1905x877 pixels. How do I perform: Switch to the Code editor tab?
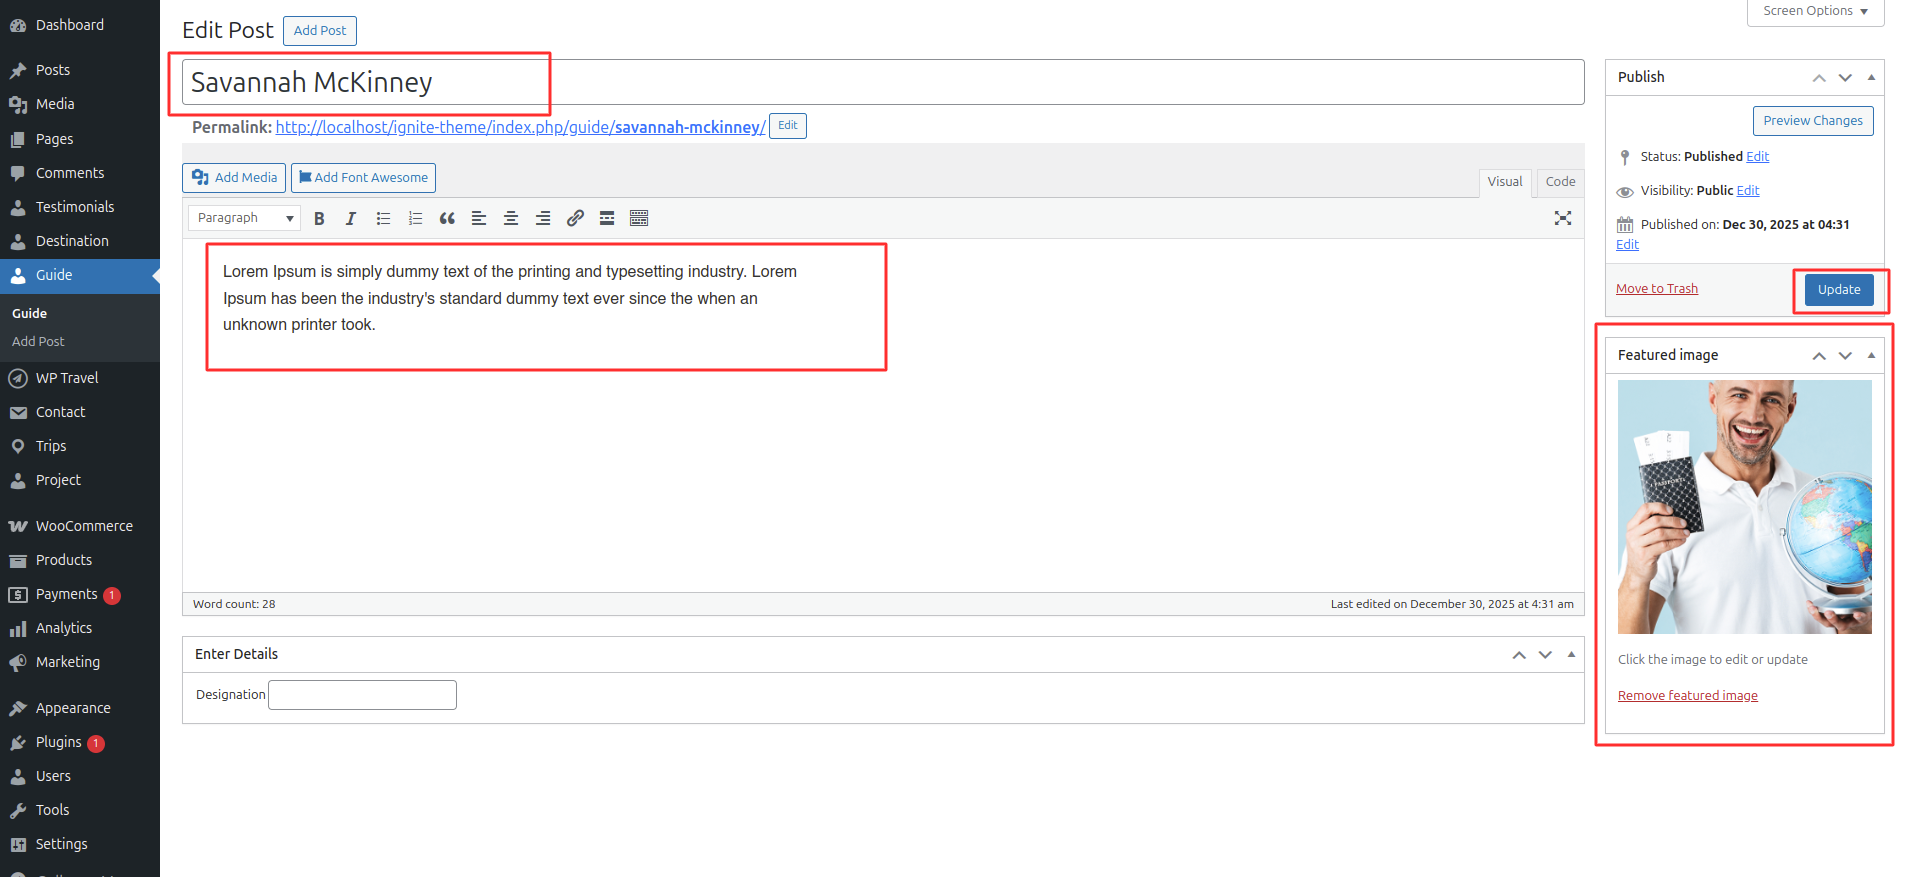tap(1559, 182)
